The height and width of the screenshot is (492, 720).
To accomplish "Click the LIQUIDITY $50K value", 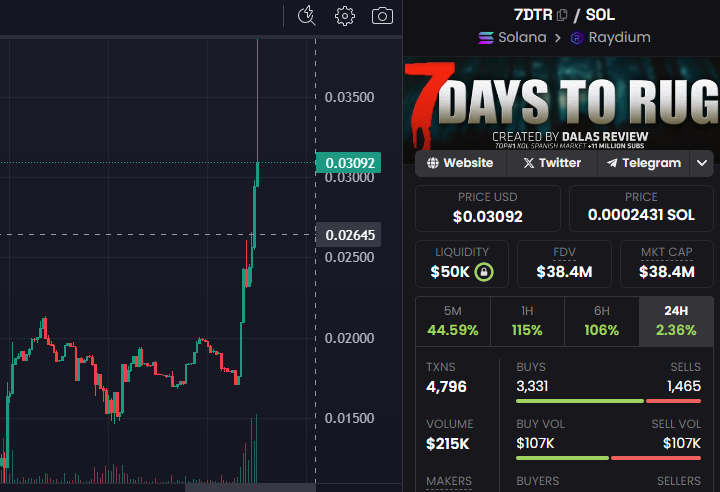I will click(x=450, y=271).
